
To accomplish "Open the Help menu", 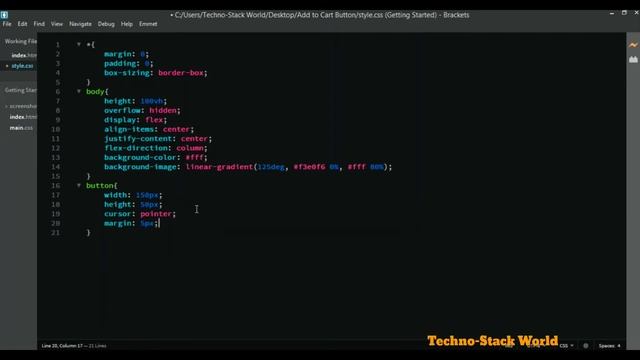I will click(127, 24).
